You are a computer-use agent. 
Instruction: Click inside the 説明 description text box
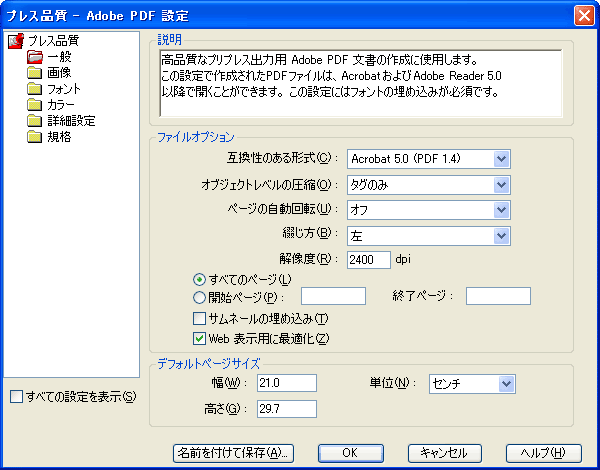361,83
